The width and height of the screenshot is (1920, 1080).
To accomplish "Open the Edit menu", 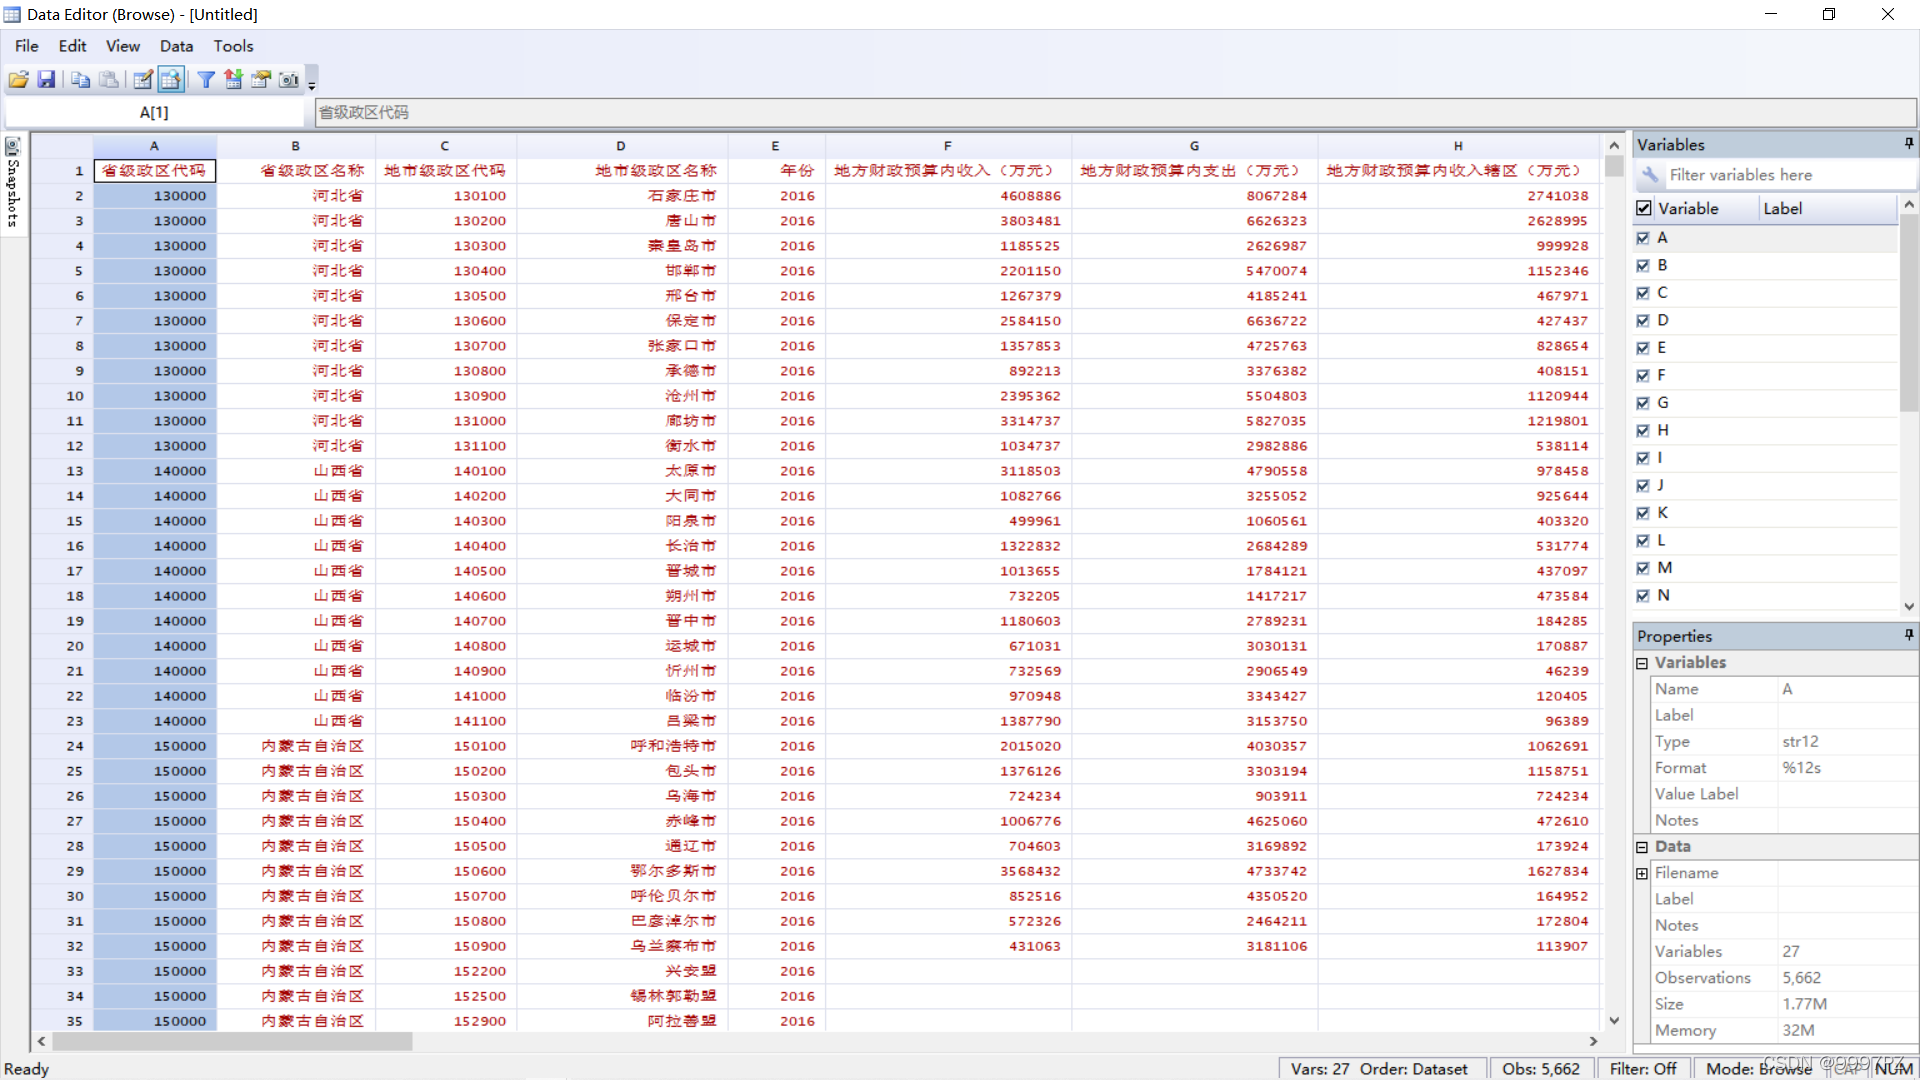I will pos(72,46).
